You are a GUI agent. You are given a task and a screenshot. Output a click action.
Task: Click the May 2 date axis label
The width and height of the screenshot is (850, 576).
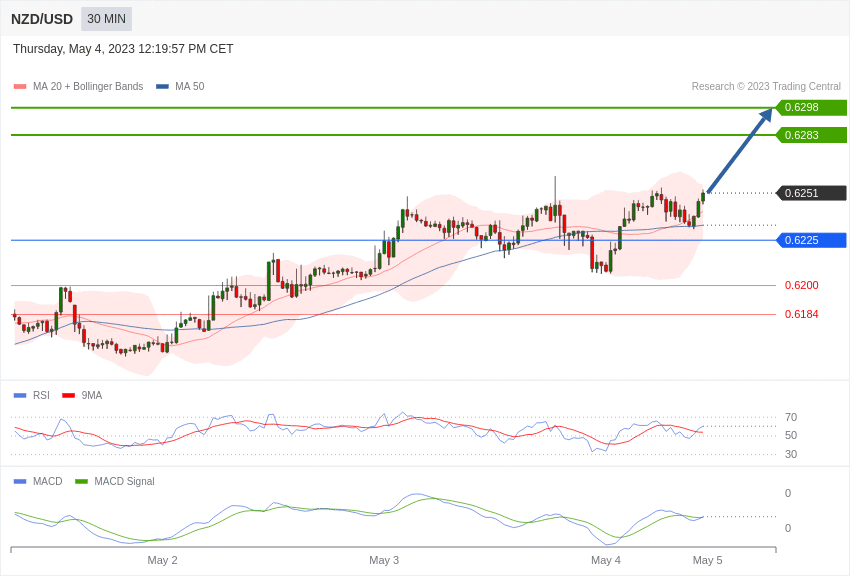(163, 560)
